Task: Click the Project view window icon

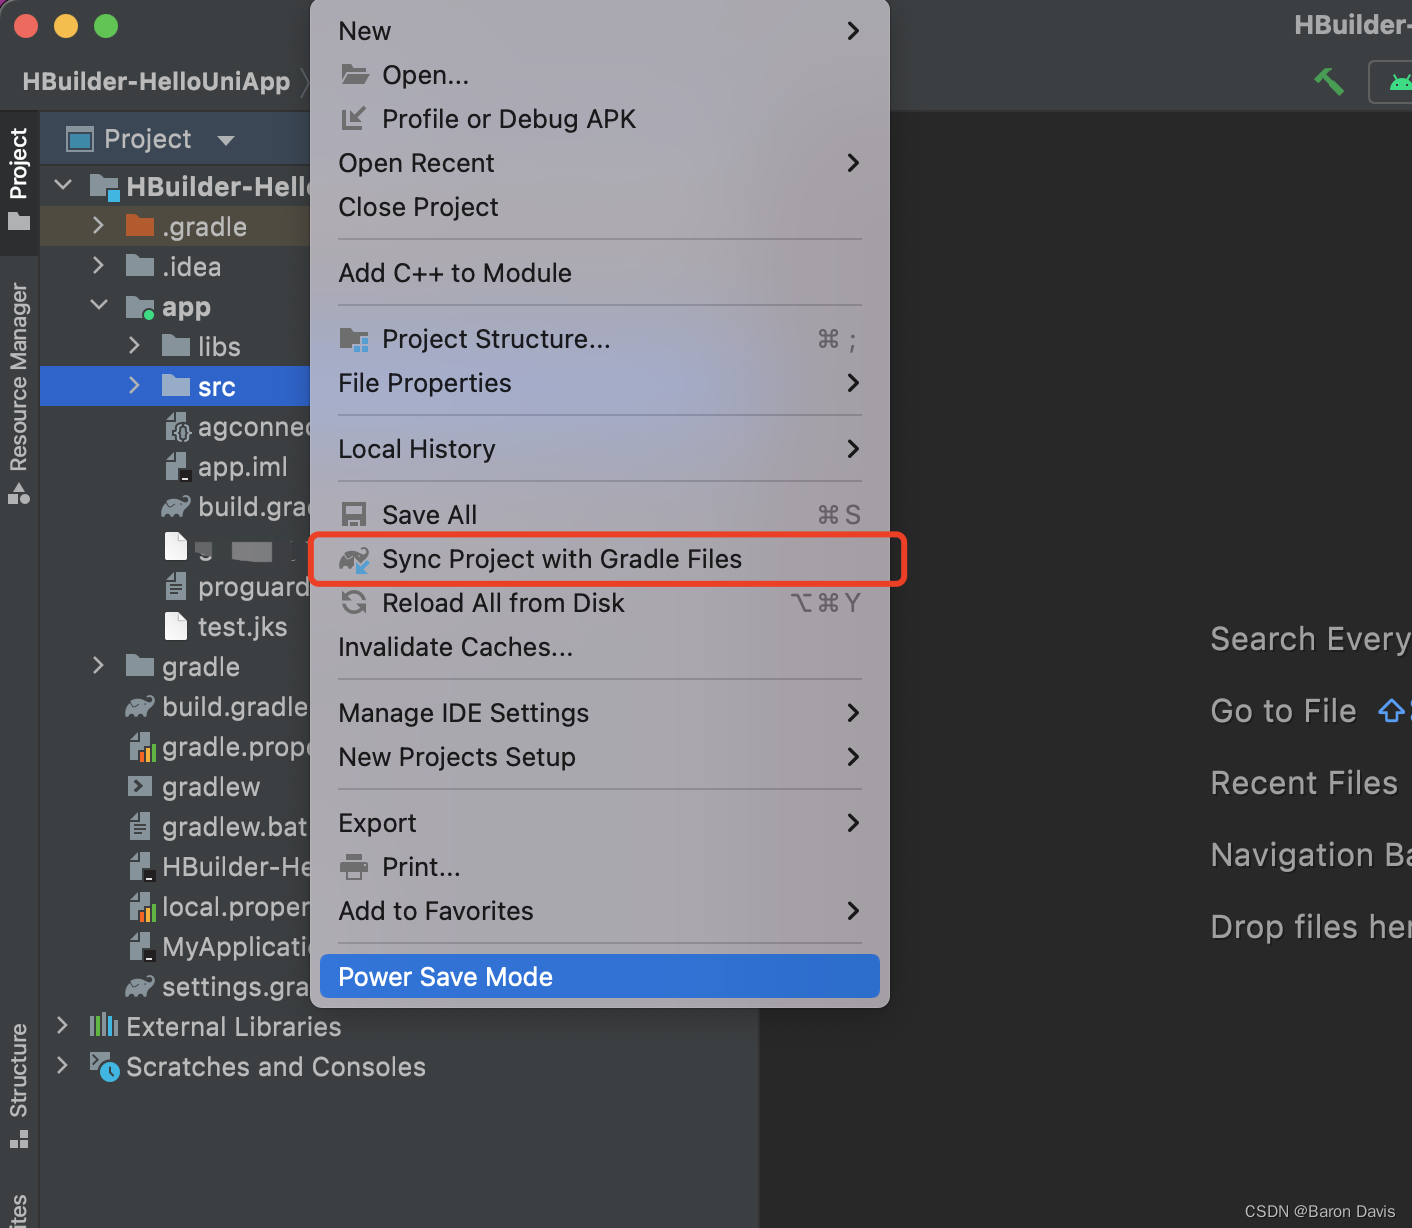Action: [80, 139]
